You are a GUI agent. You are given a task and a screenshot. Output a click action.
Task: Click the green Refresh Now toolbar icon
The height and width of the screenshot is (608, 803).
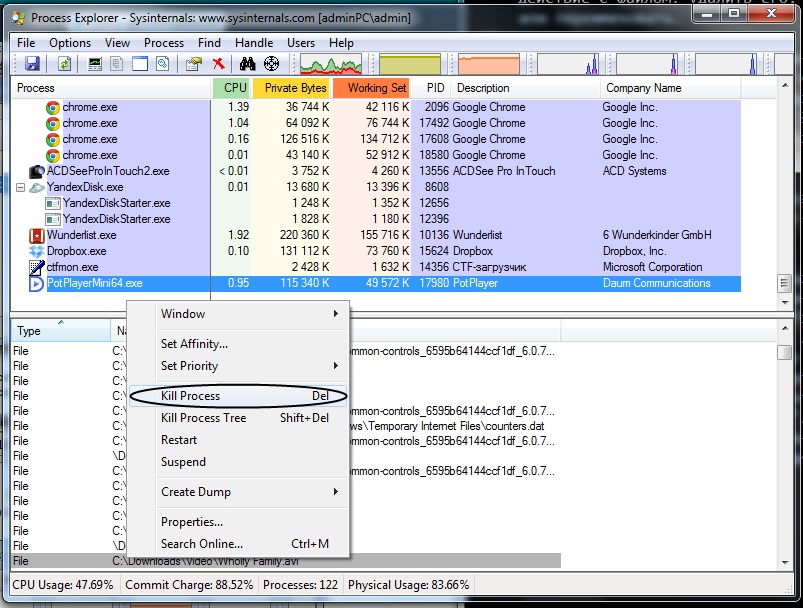coord(65,64)
